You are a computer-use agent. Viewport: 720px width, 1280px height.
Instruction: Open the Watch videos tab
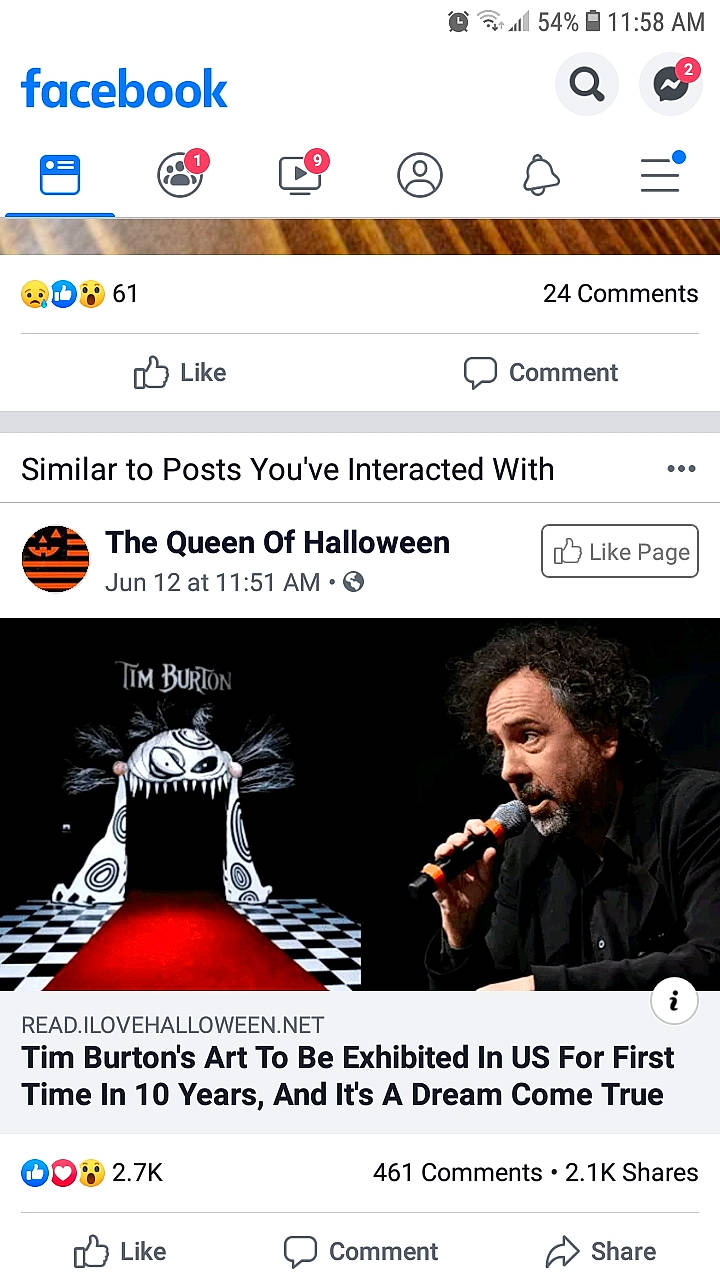[x=301, y=176]
